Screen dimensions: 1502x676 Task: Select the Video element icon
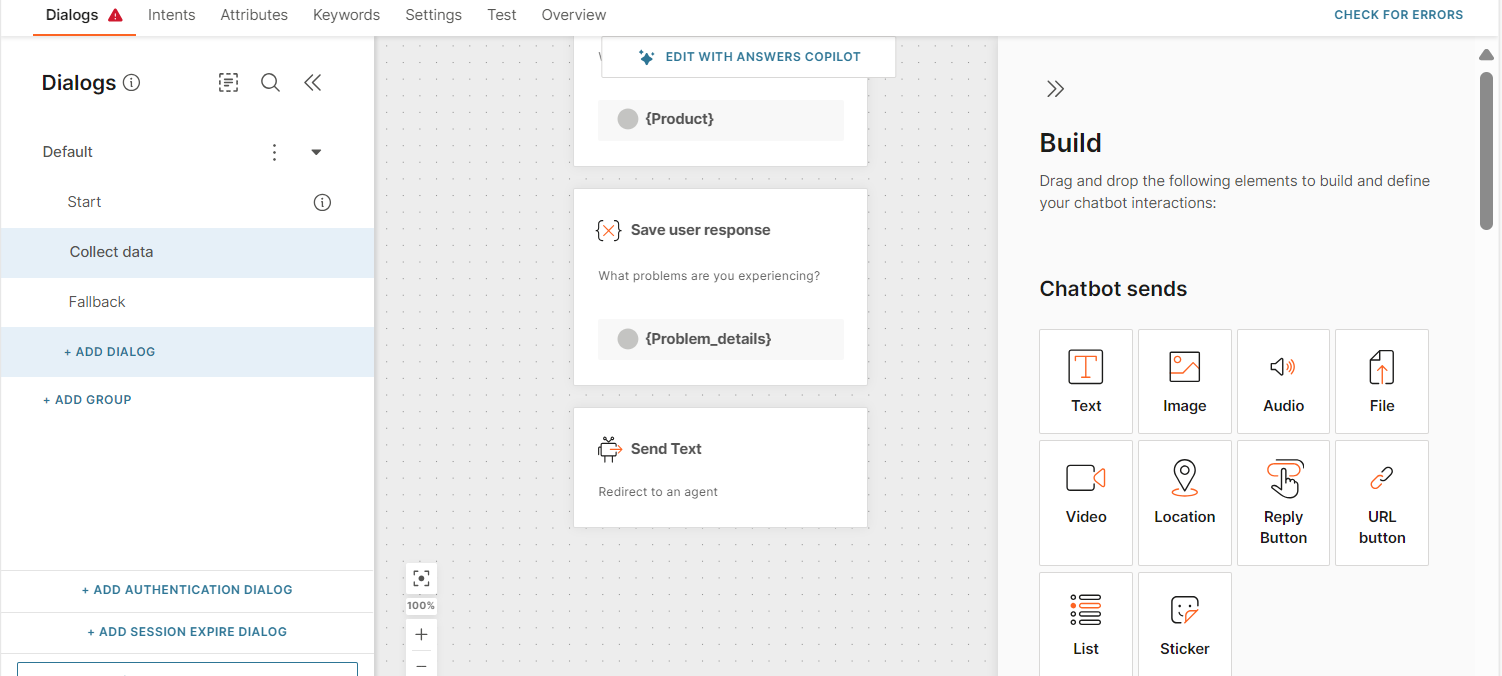[x=1085, y=479]
